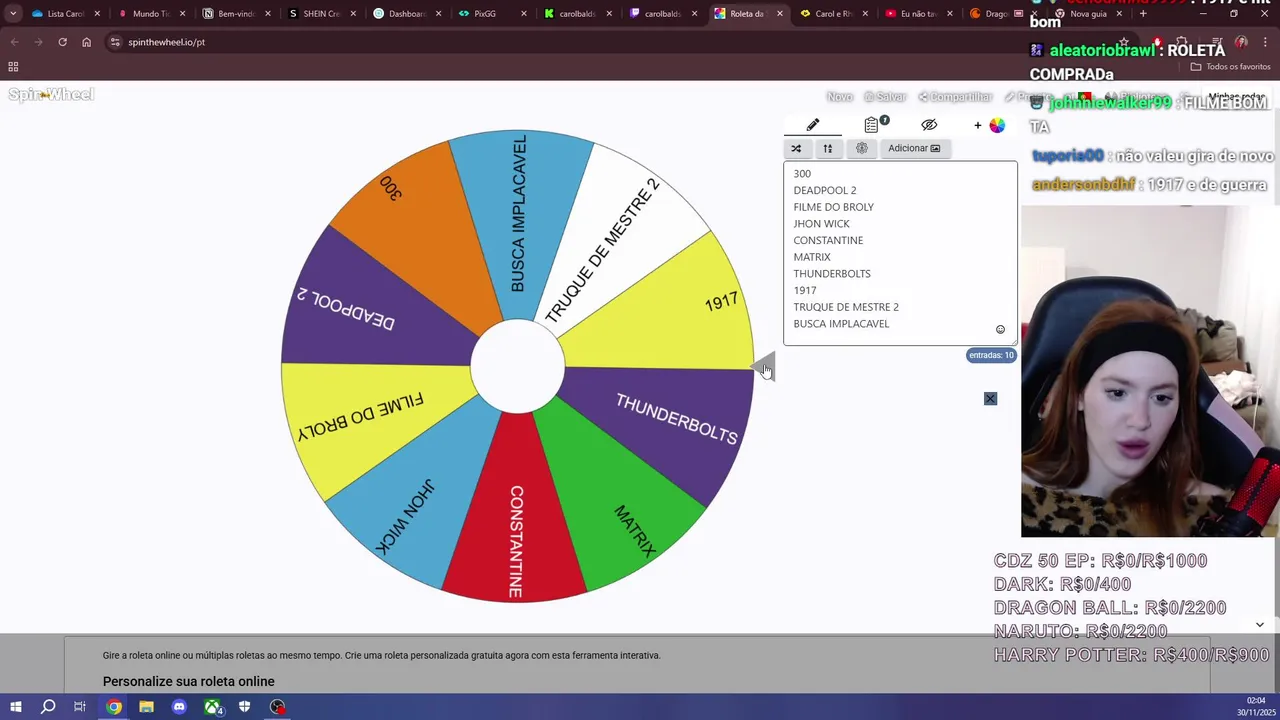The image size is (1280, 720).
Task: View site information icon in address bar
Action: [115, 42]
